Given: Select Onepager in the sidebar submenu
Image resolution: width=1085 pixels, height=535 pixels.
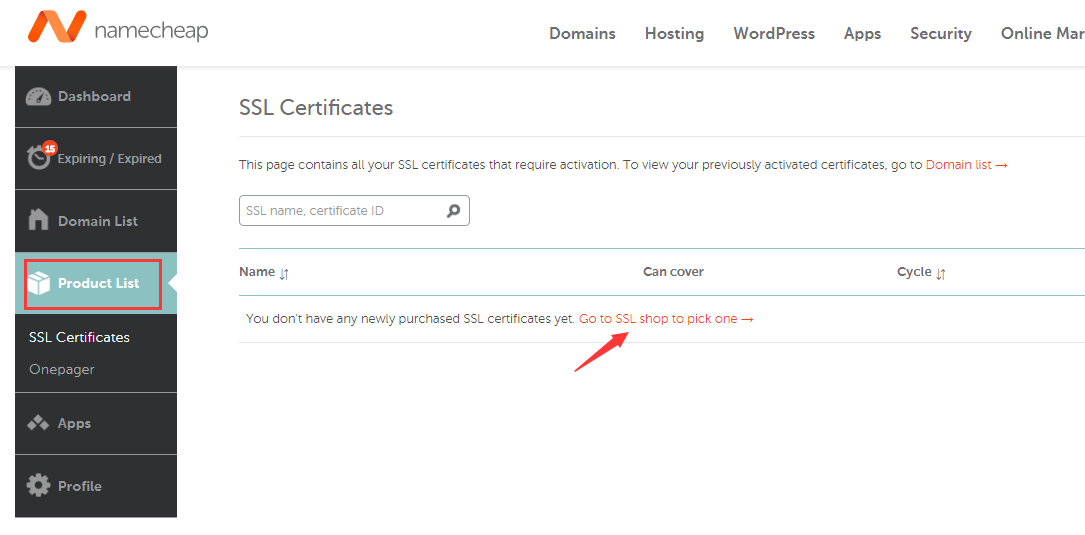Looking at the screenshot, I should point(62,369).
